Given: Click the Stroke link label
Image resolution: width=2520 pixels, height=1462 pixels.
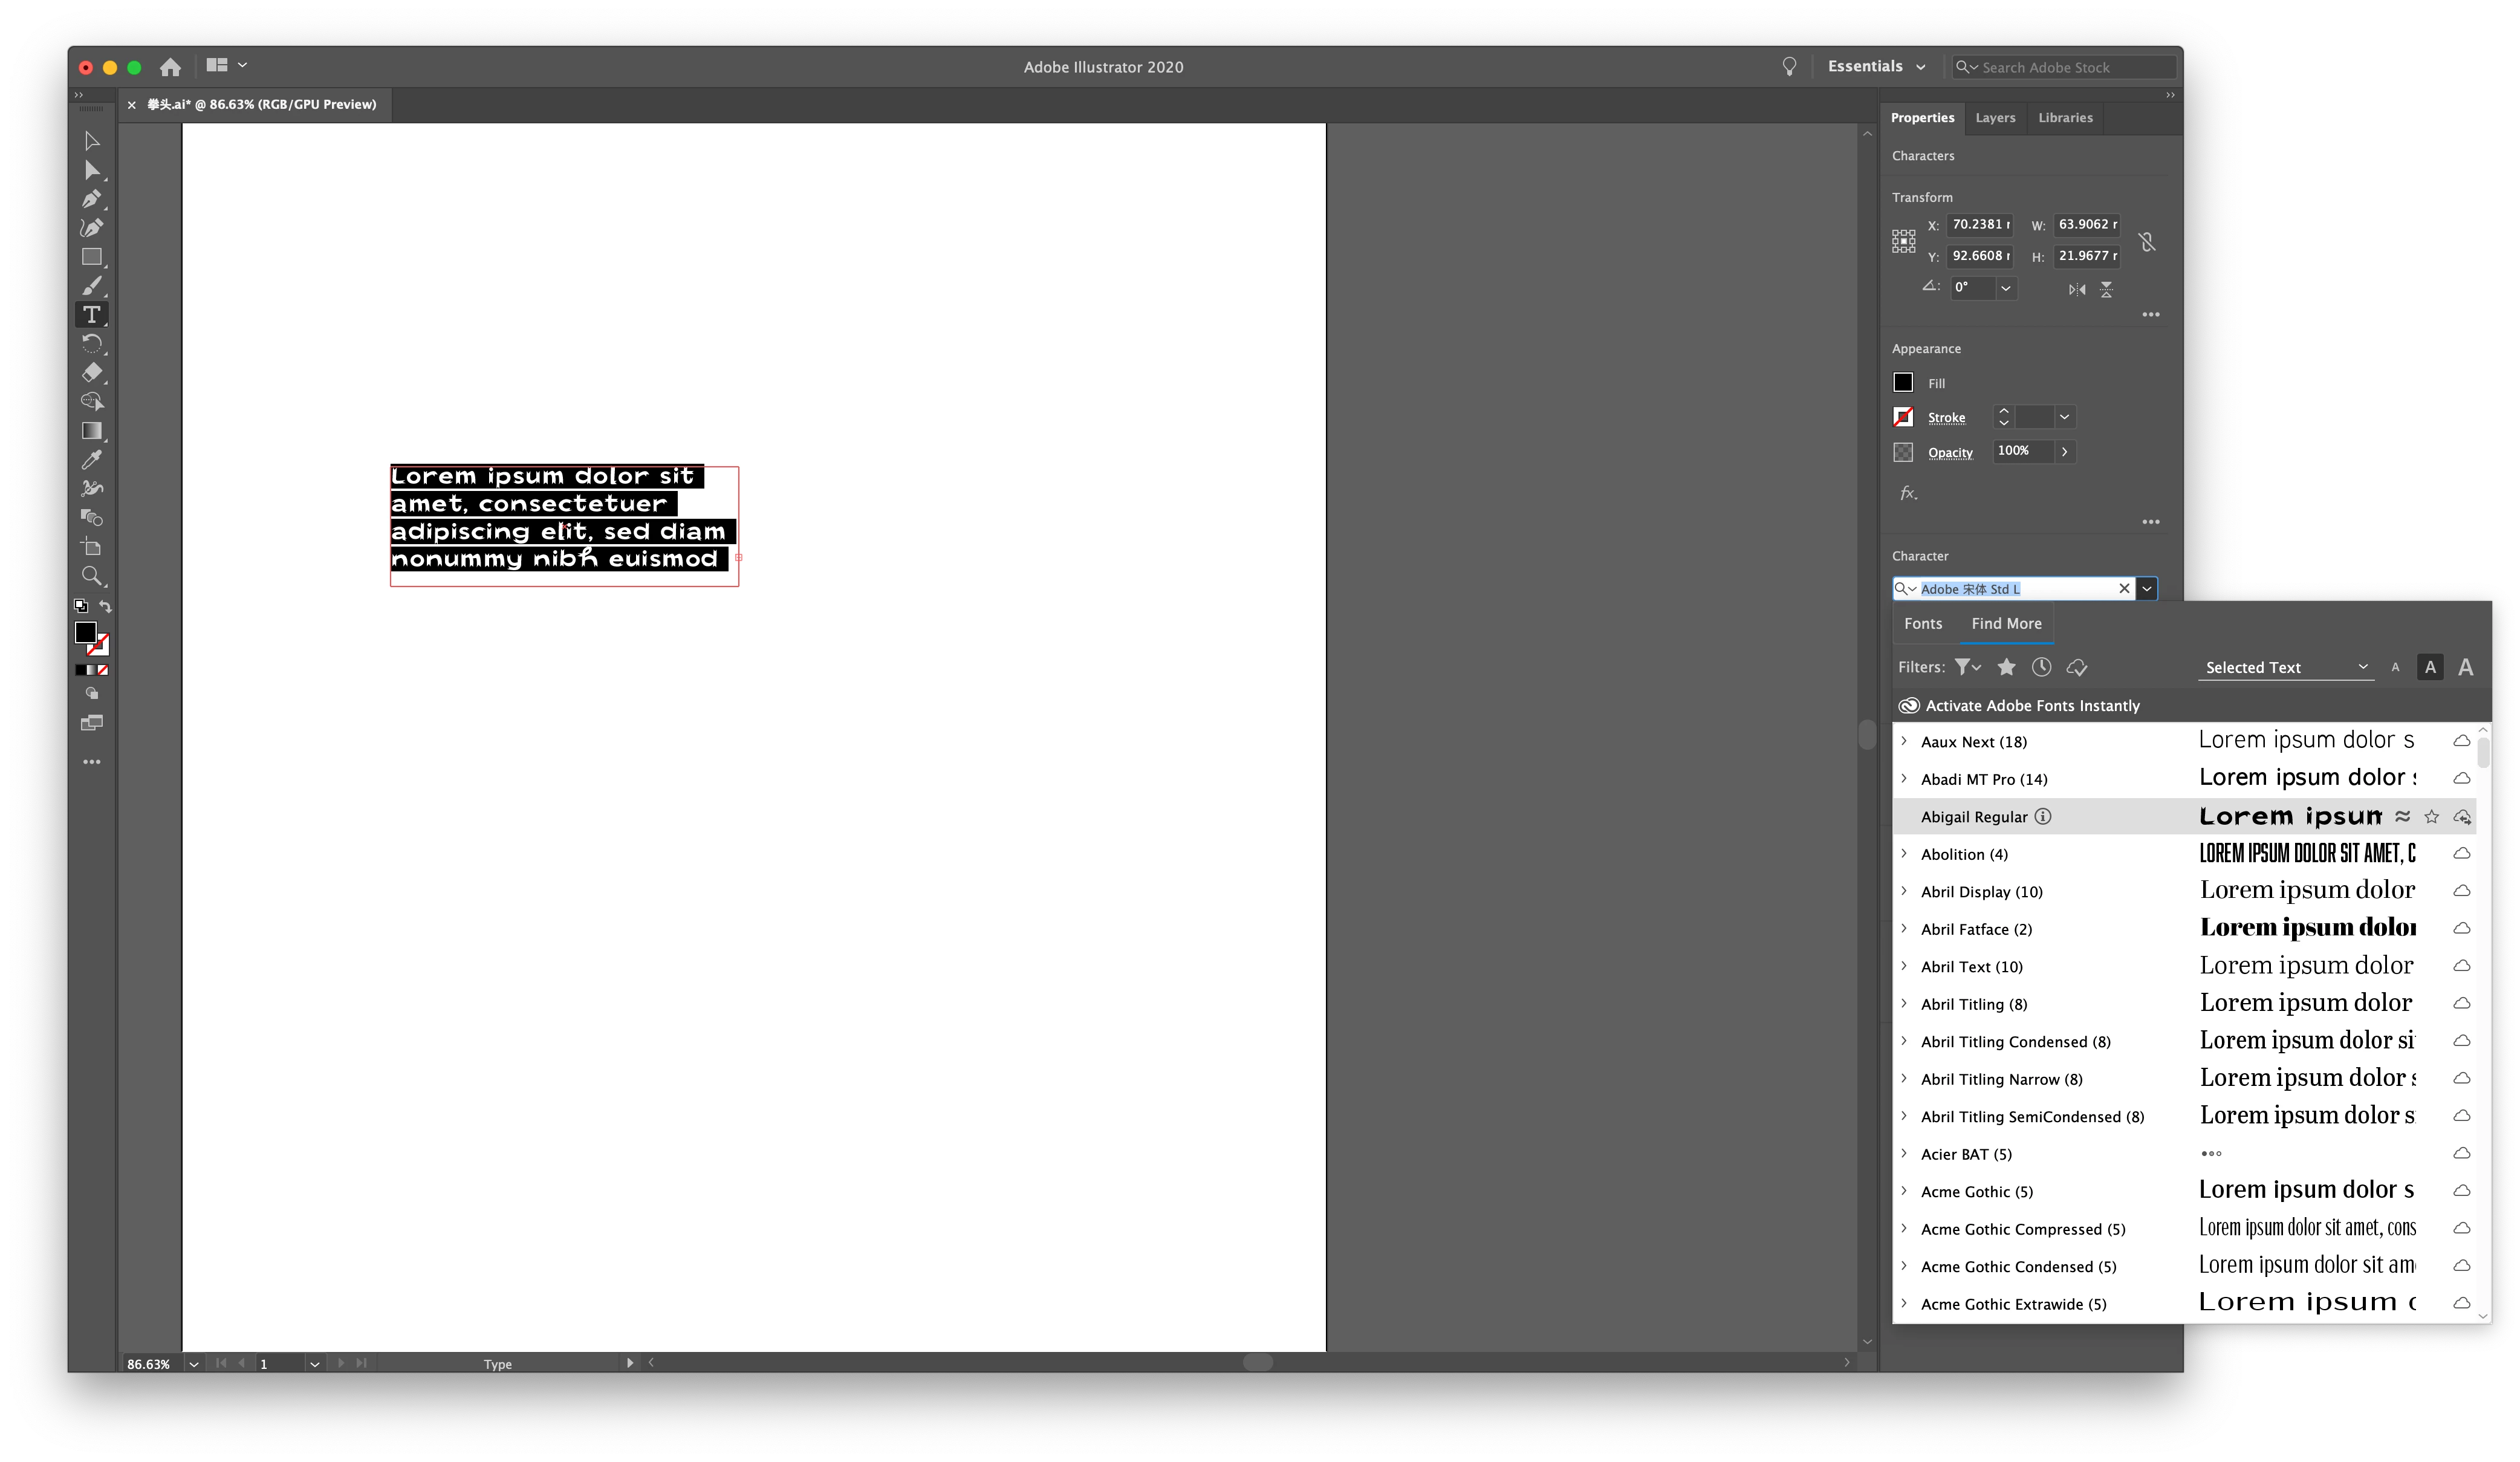Looking at the screenshot, I should click(x=1946, y=418).
